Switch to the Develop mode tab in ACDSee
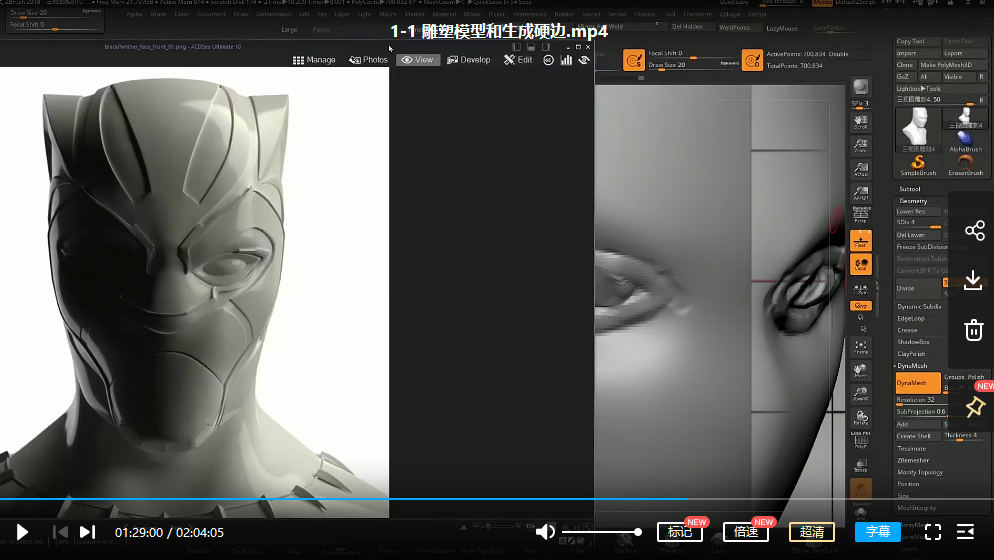Viewport: 994px width, 560px height. pyautogui.click(x=469, y=60)
